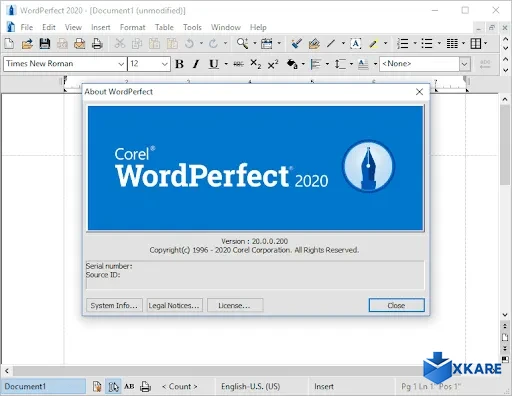Expand the Undo history arrow
Image resolution: width=512 pixels, height=396 pixels.
[x=201, y=43]
